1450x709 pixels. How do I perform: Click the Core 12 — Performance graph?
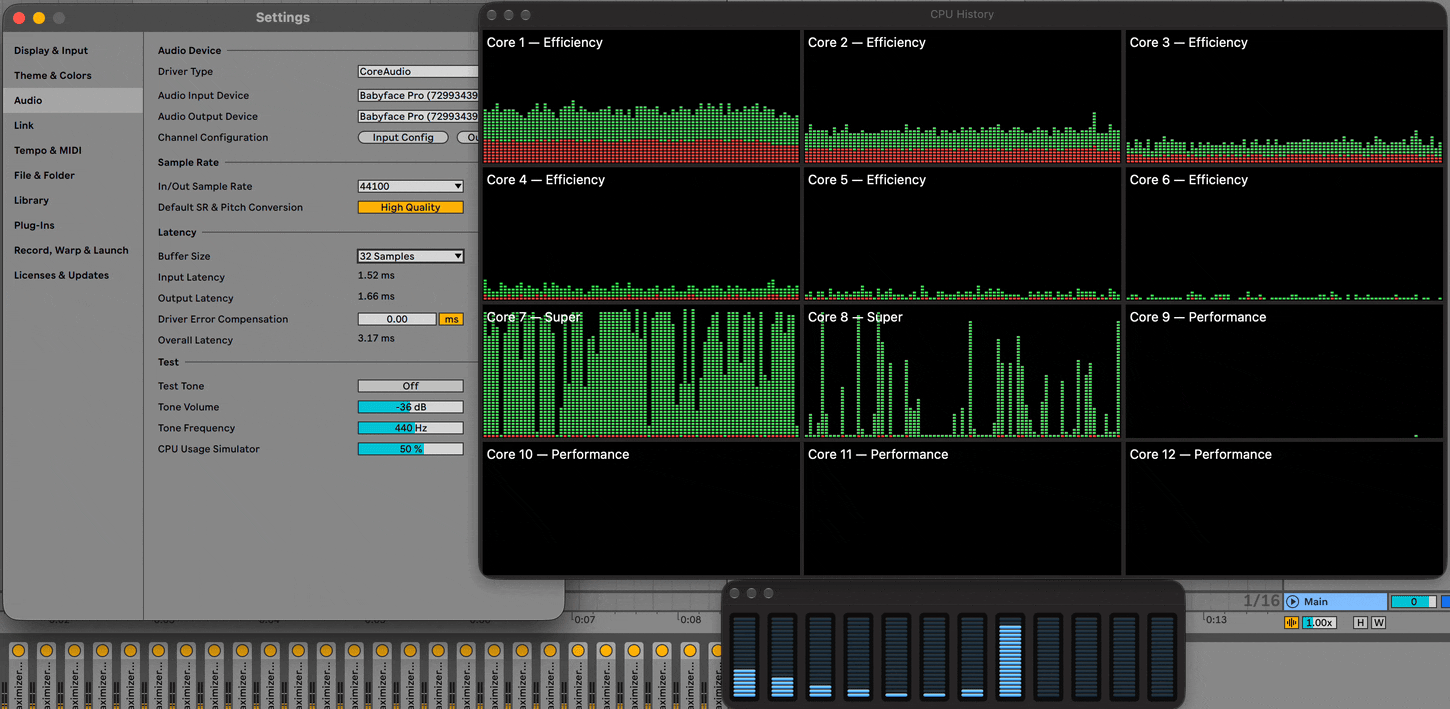(1285, 508)
